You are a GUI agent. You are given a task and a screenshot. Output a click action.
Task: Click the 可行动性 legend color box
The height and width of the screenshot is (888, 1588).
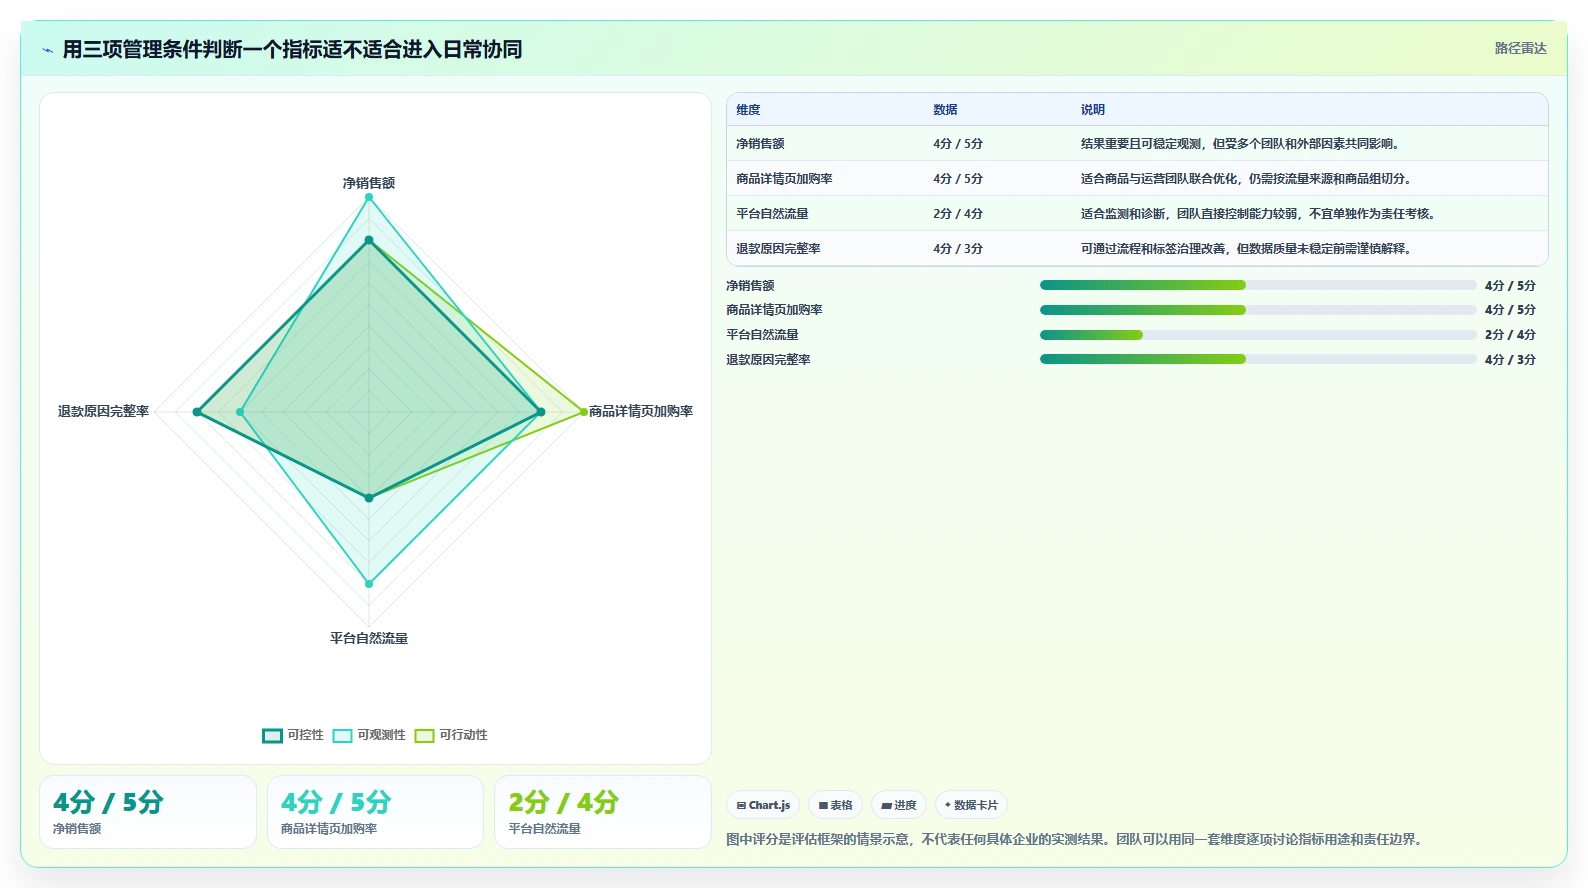pos(424,736)
